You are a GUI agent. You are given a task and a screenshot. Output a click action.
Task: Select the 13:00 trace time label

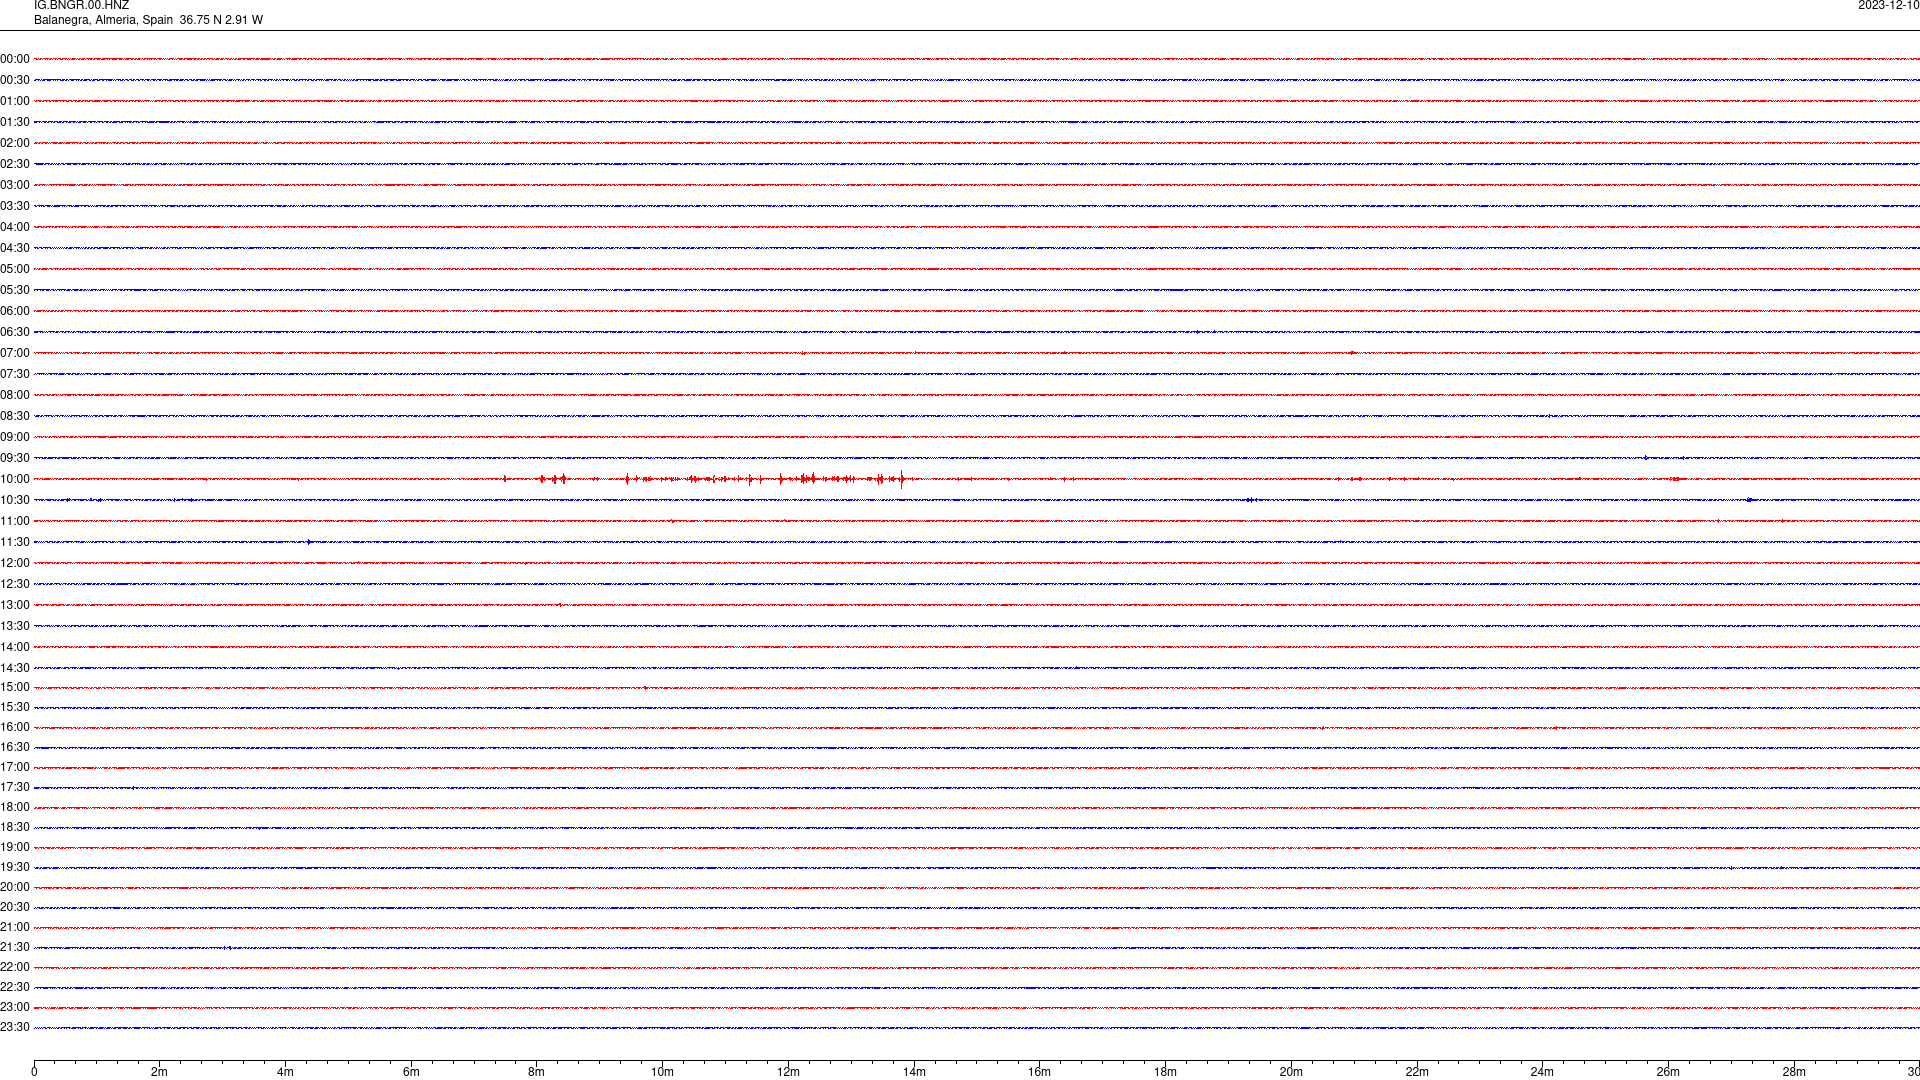click(15, 605)
